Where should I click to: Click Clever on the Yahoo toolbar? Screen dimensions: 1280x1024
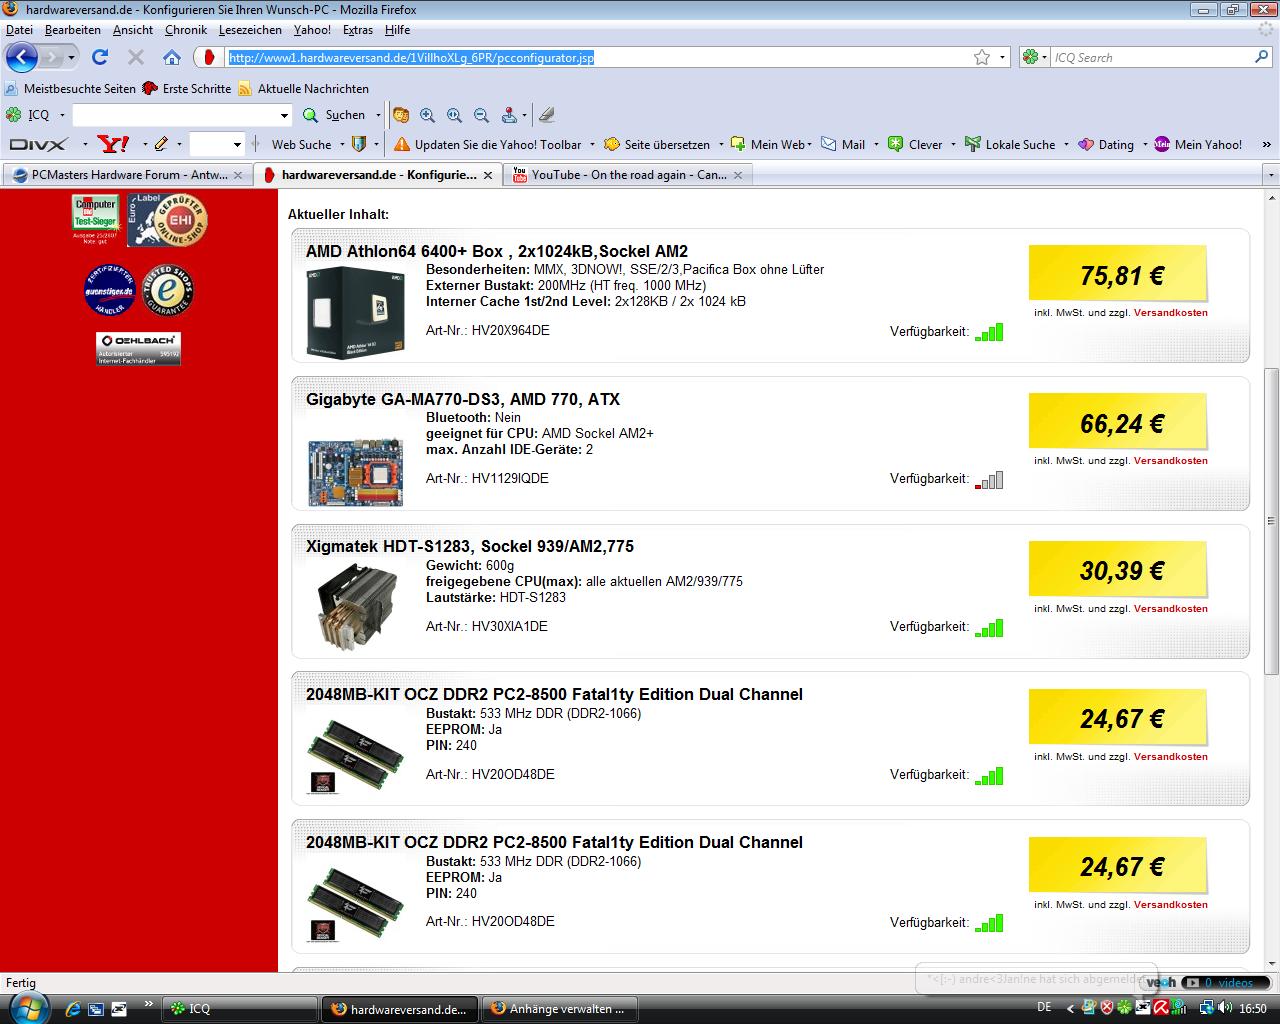tap(915, 144)
